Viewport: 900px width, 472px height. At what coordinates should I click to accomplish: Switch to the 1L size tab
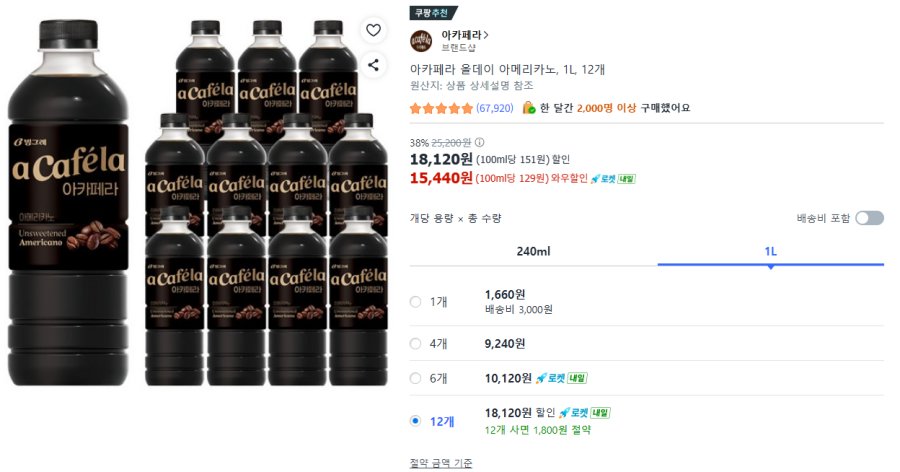click(770, 251)
